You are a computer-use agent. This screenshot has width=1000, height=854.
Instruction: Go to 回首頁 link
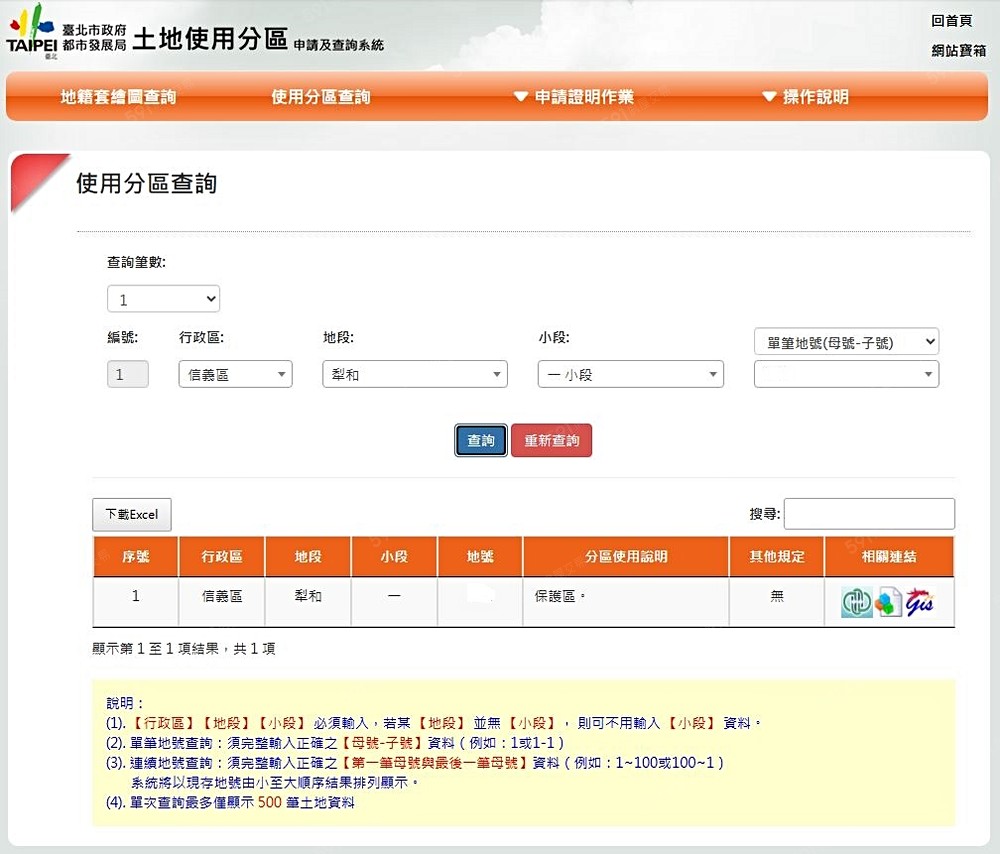pos(951,21)
